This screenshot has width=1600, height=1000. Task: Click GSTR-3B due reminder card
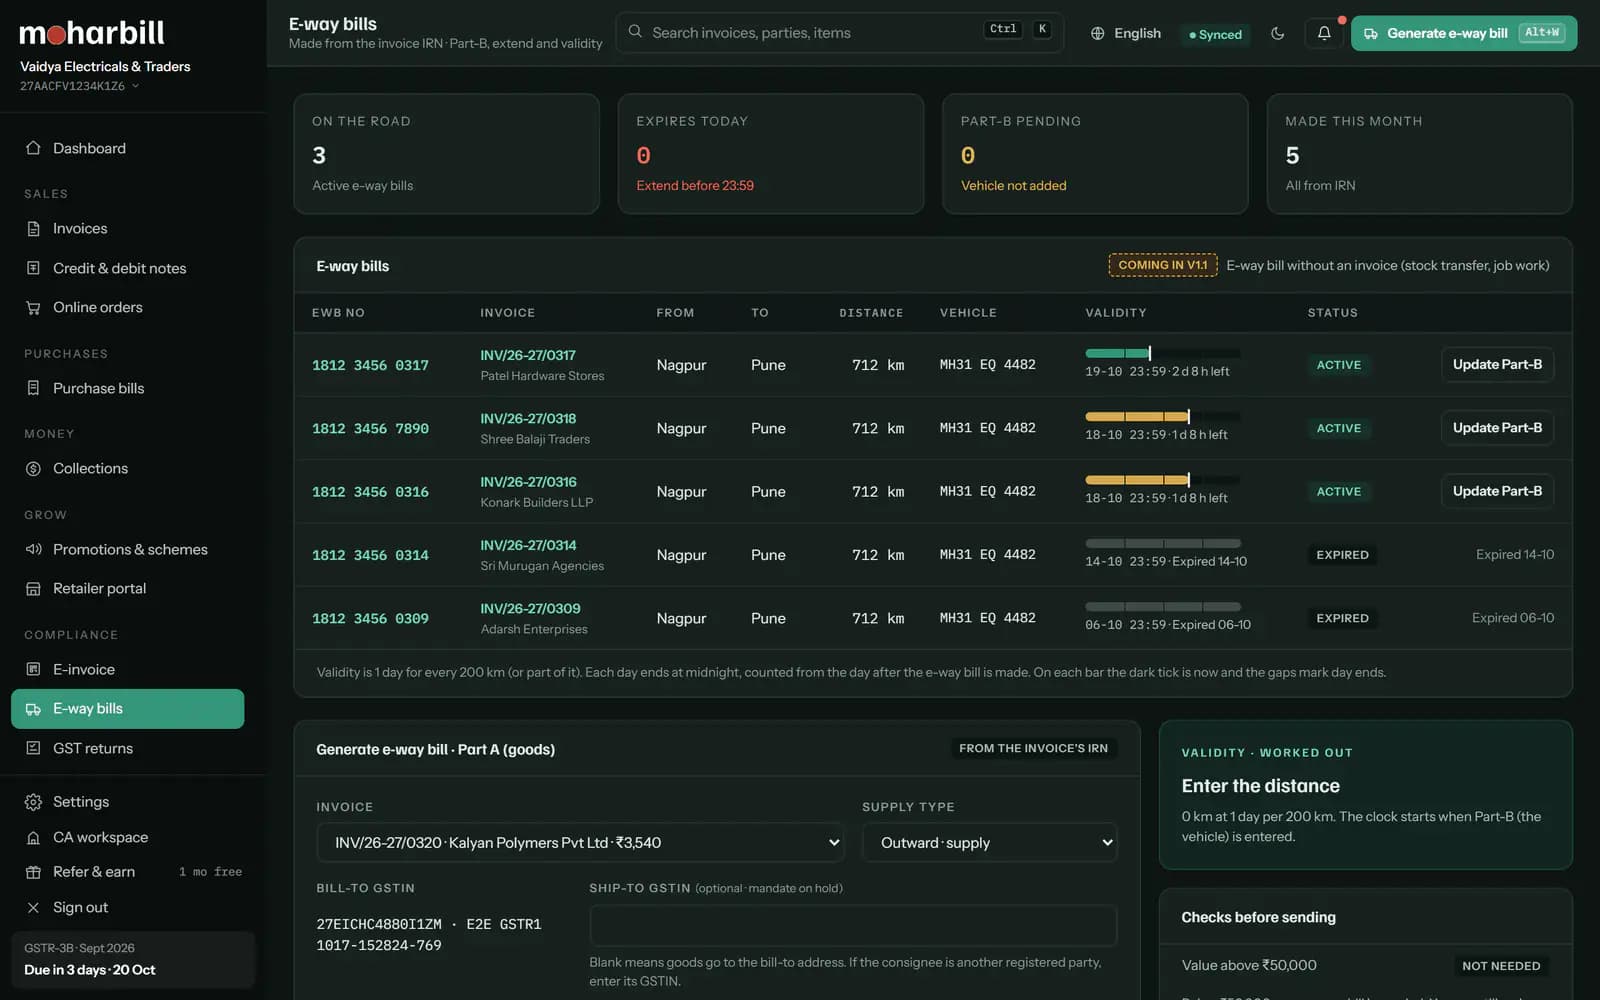coord(133,959)
